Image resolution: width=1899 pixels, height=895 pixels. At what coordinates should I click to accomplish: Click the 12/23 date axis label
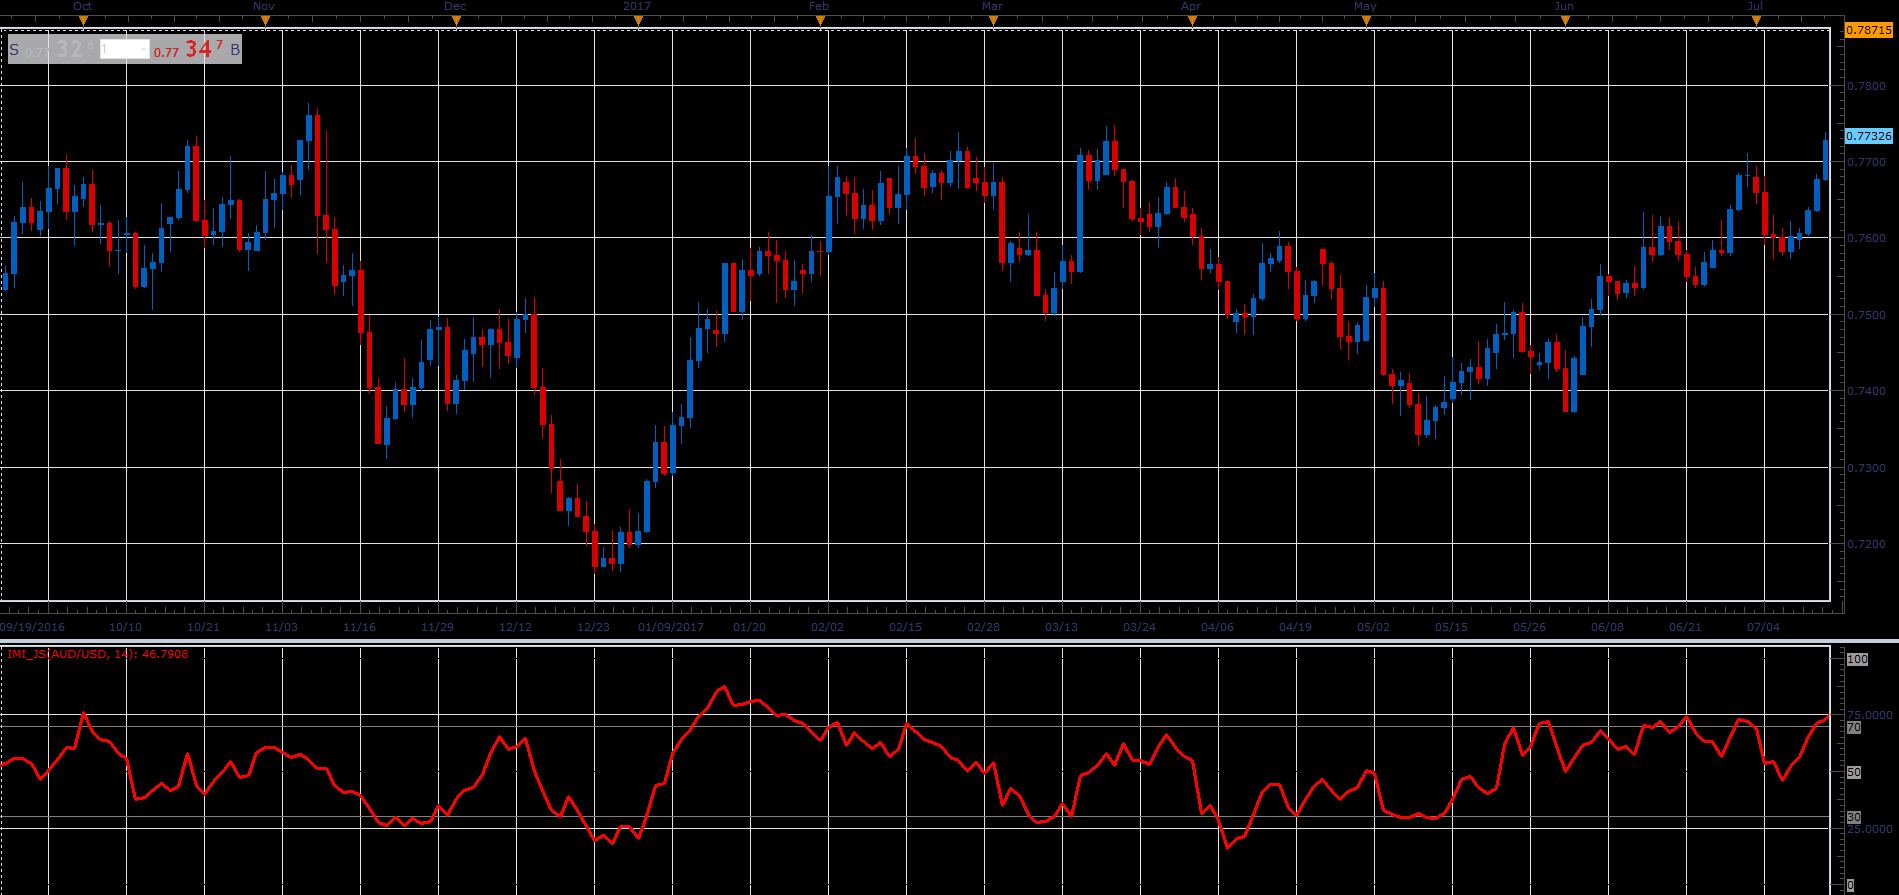tap(593, 627)
